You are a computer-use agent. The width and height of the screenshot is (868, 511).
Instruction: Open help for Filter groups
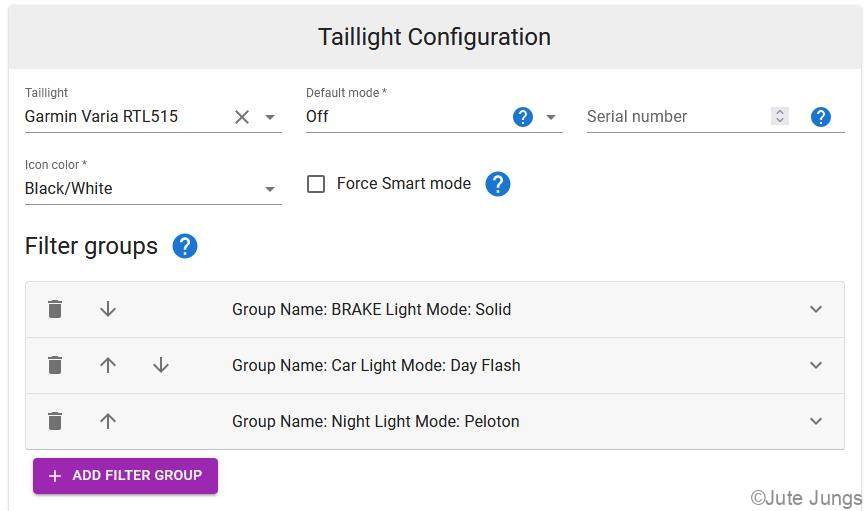(x=185, y=246)
